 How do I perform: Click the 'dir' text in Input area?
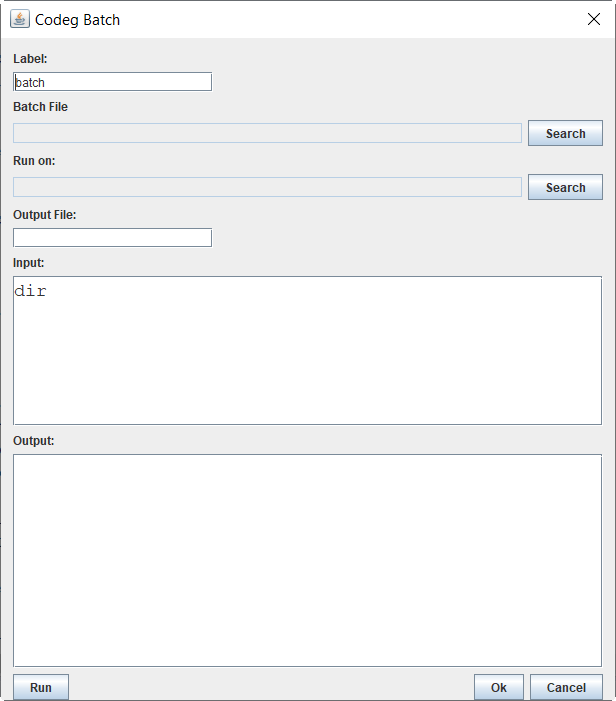click(31, 292)
